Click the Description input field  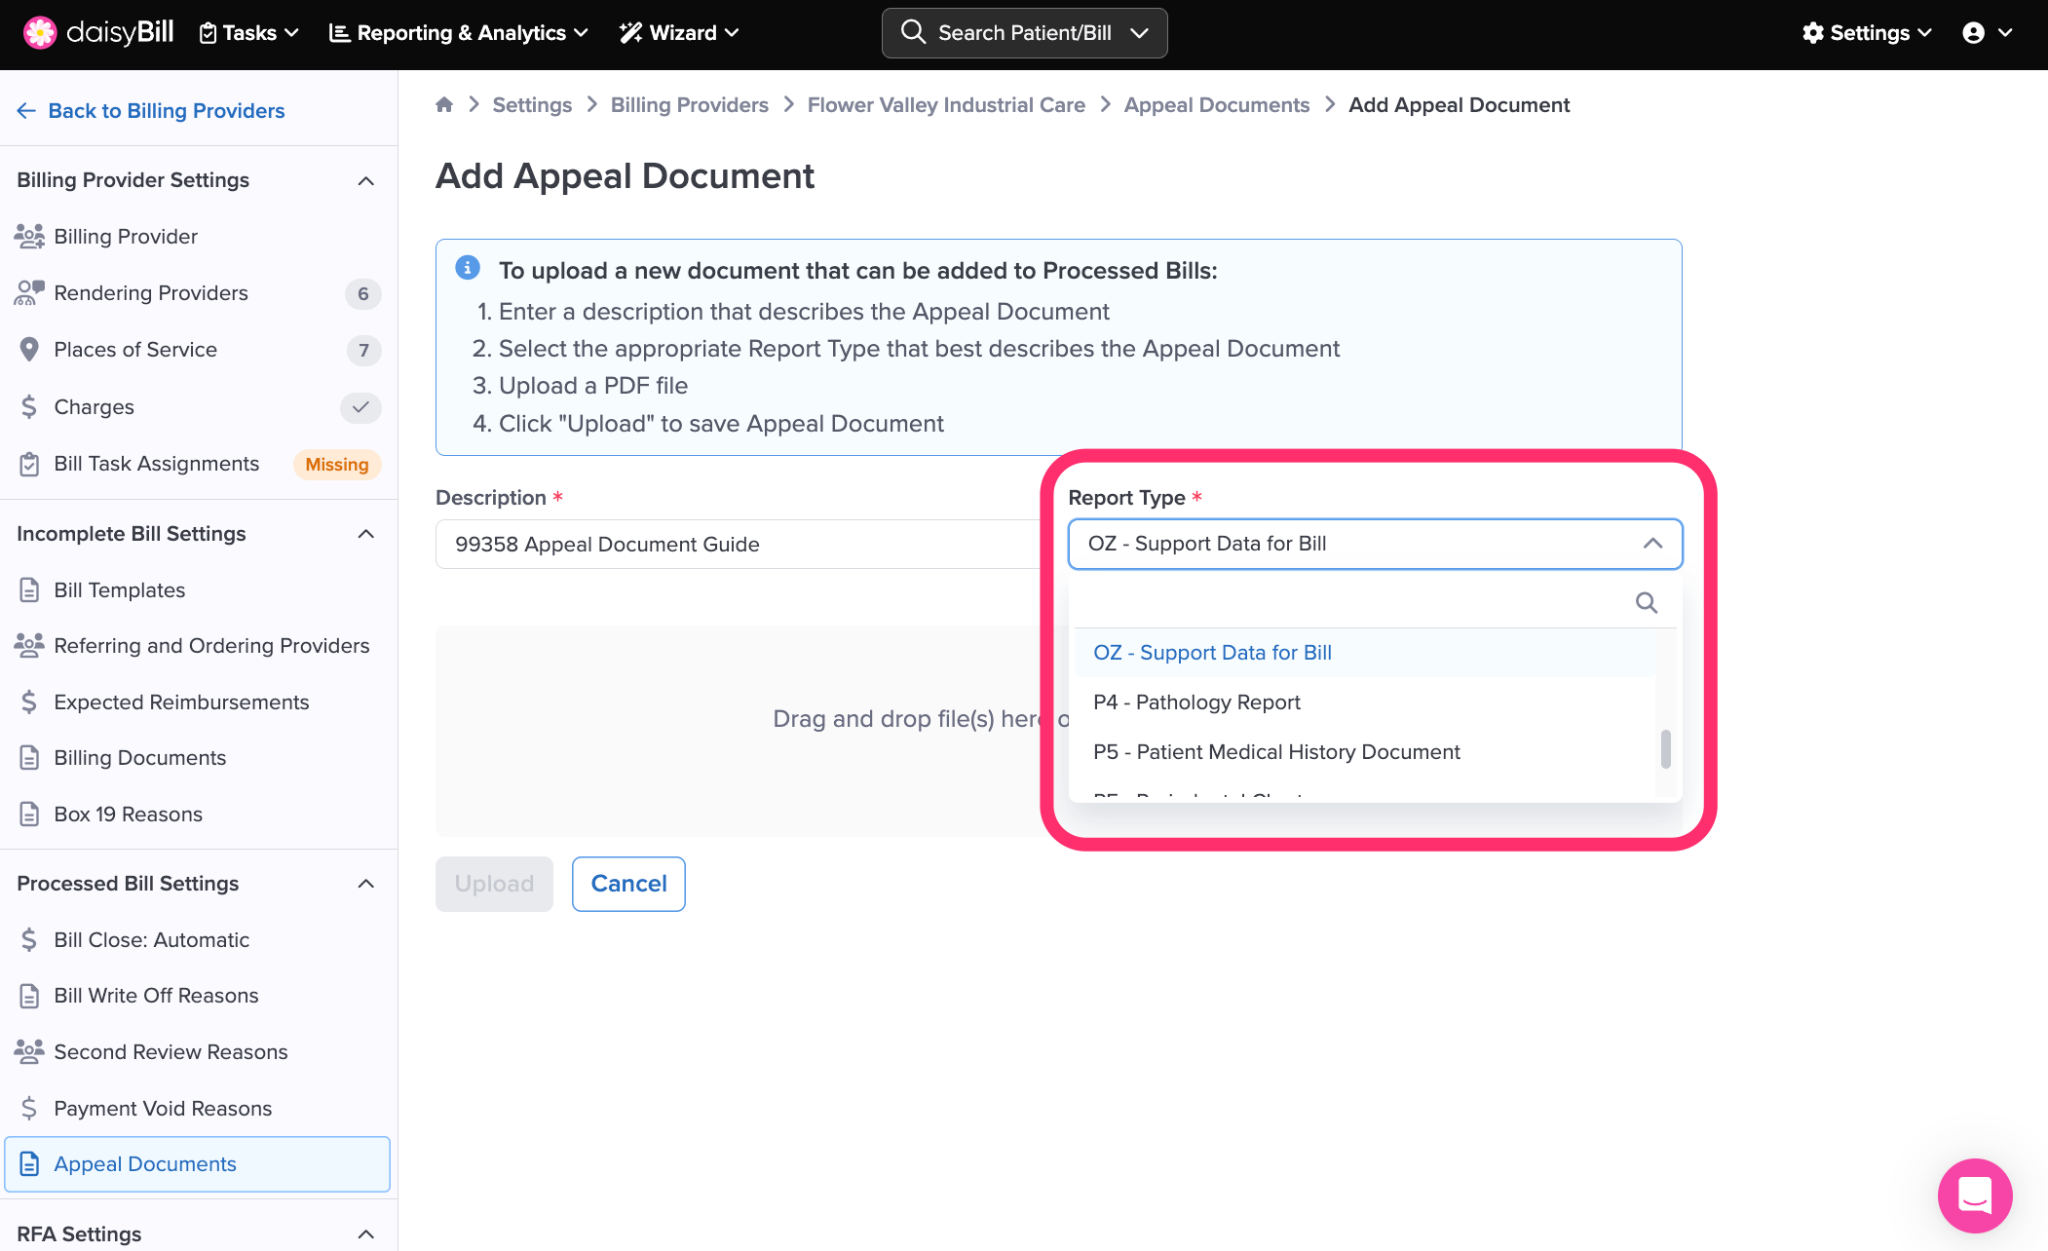click(738, 545)
